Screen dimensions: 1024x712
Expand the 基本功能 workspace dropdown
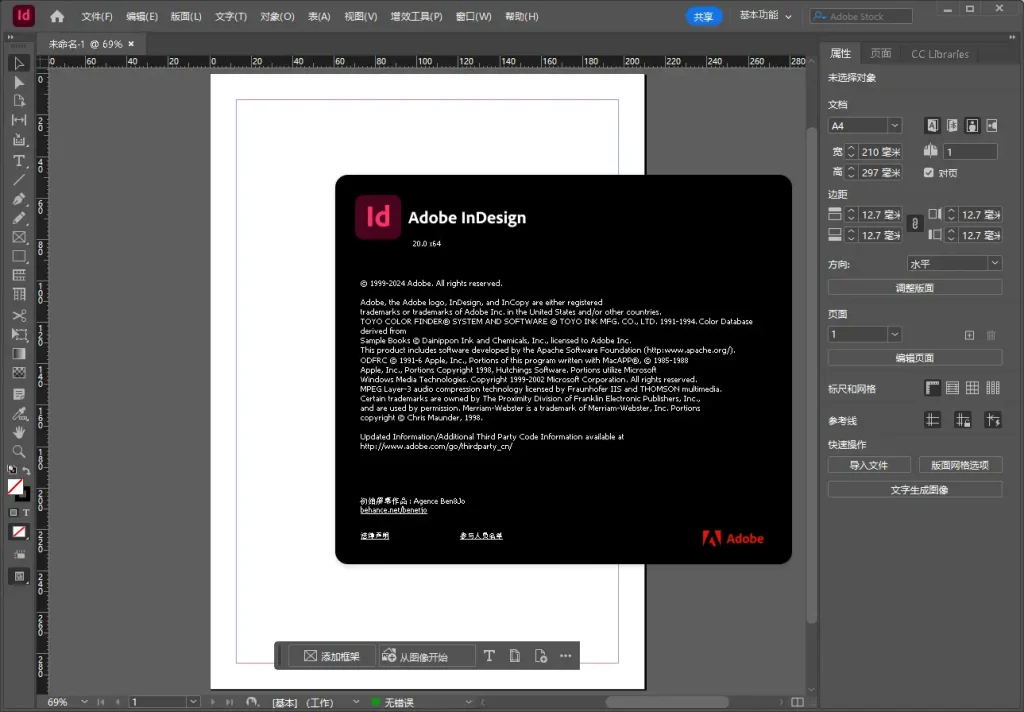pos(765,16)
